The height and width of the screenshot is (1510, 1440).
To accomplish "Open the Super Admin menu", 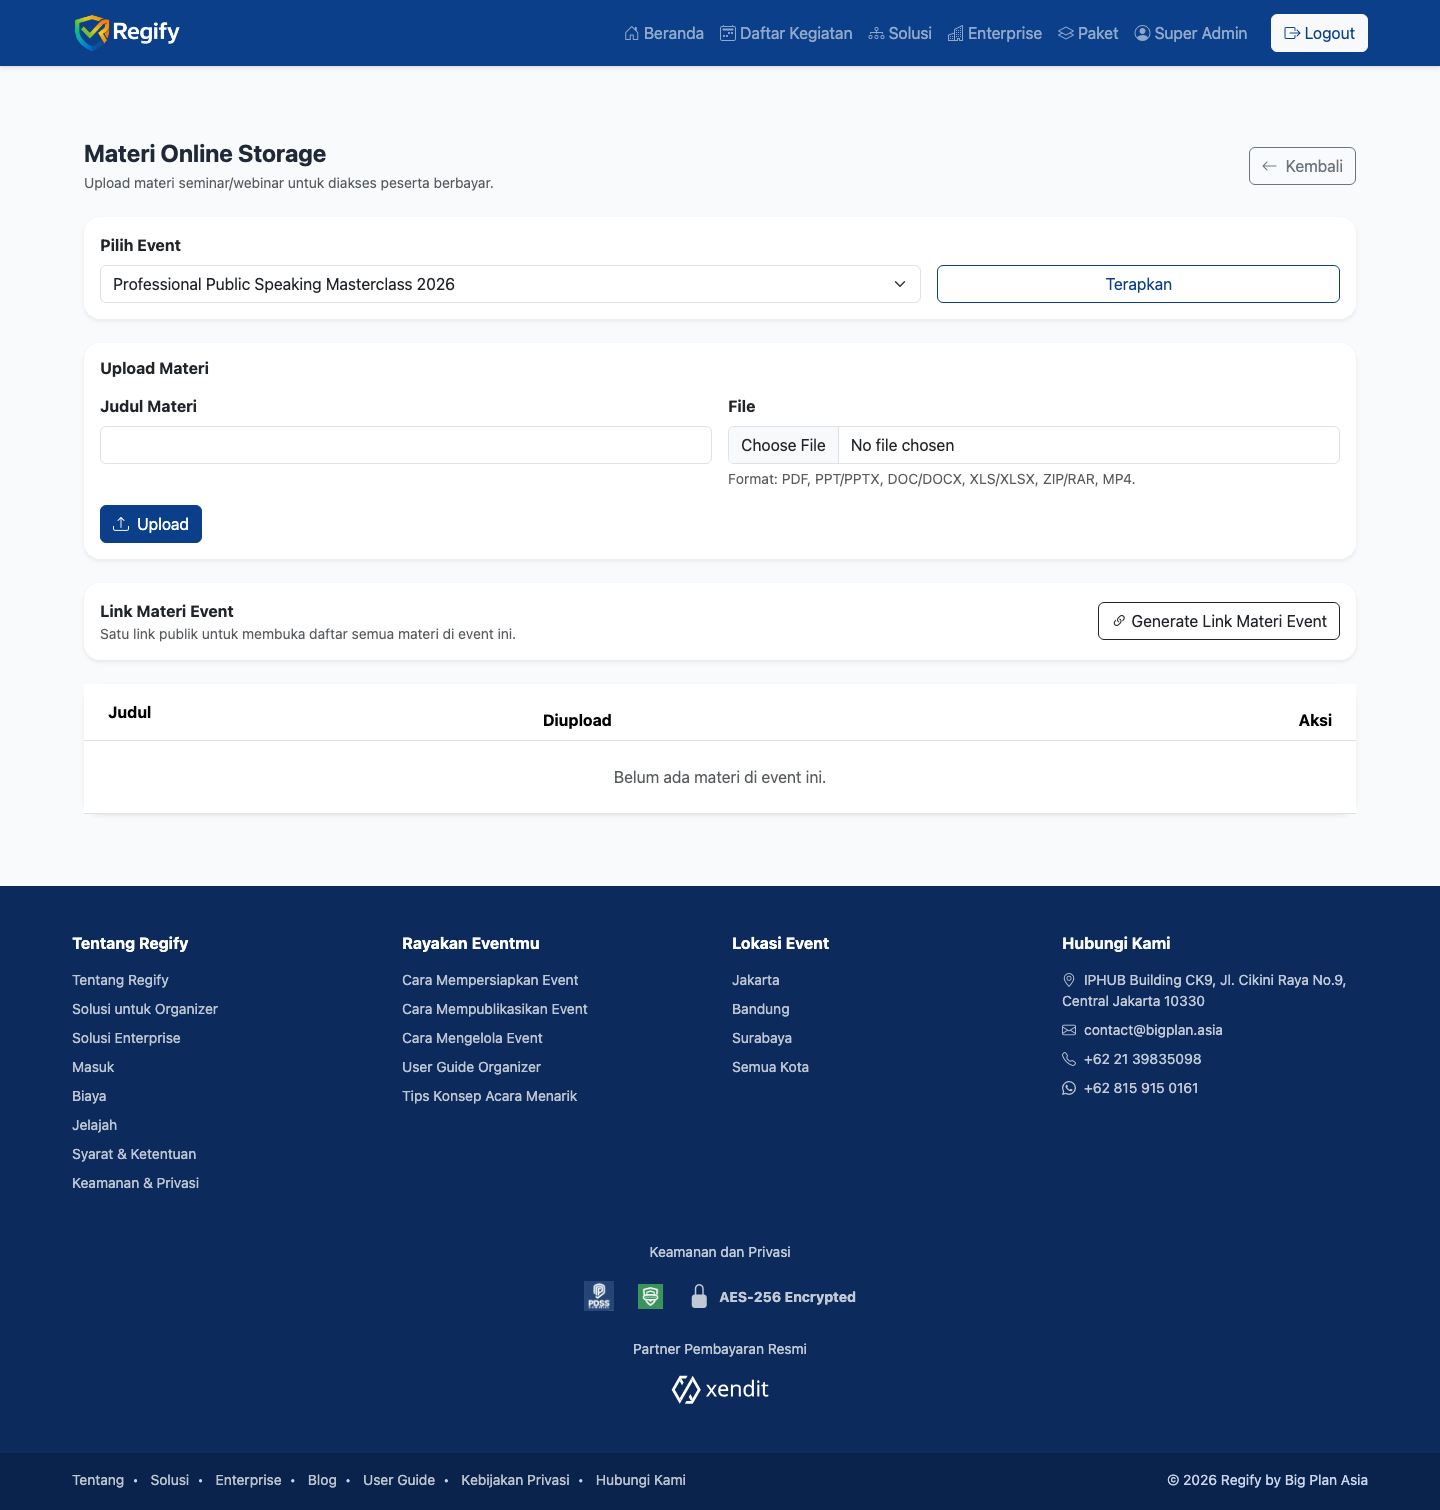I will (x=1191, y=33).
